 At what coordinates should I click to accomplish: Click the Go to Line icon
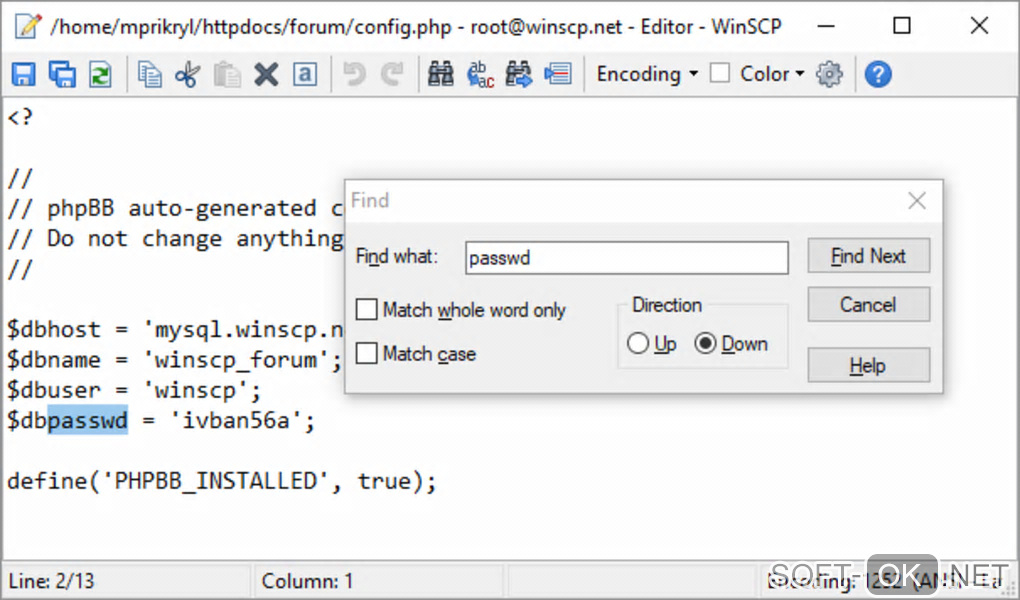click(557, 74)
